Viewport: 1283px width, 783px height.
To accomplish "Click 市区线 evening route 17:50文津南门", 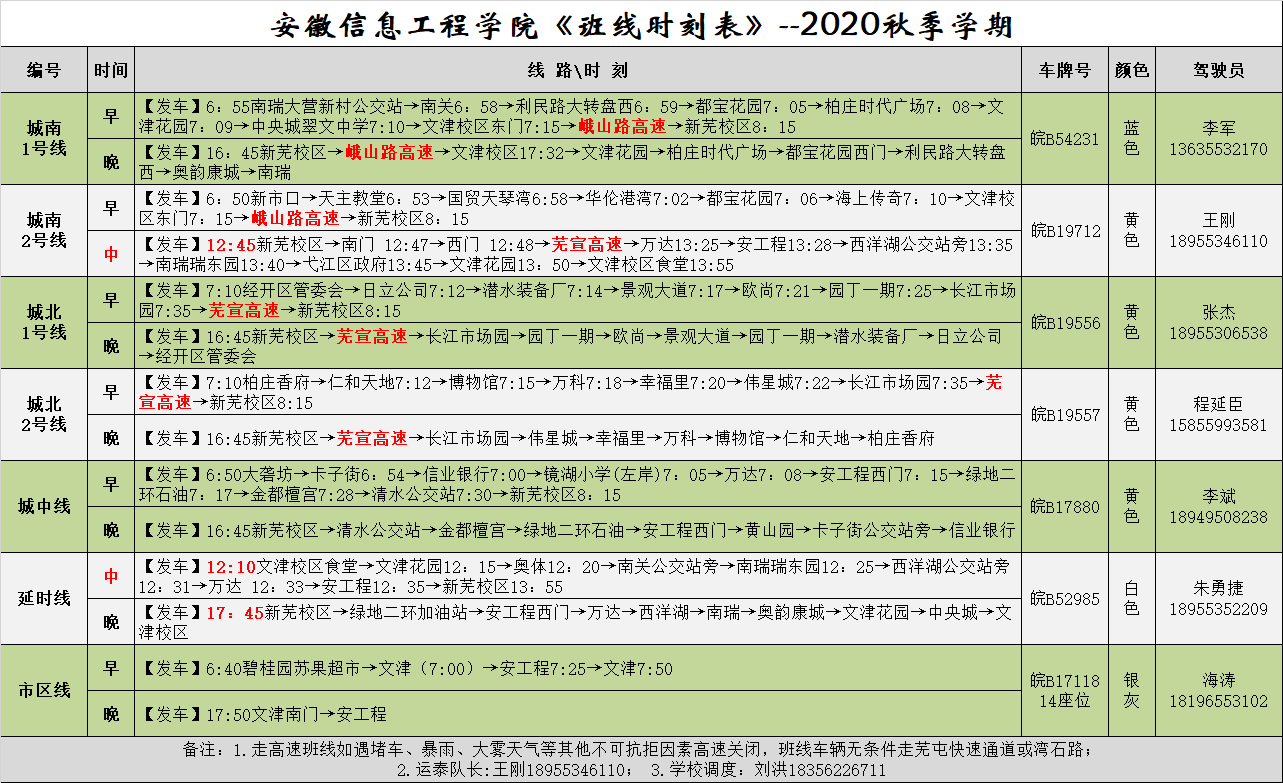I will (x=578, y=714).
